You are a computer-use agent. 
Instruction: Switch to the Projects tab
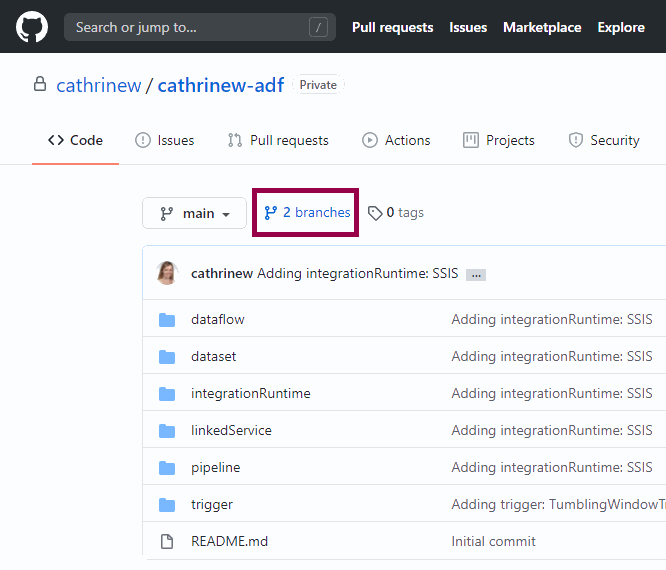(x=499, y=141)
